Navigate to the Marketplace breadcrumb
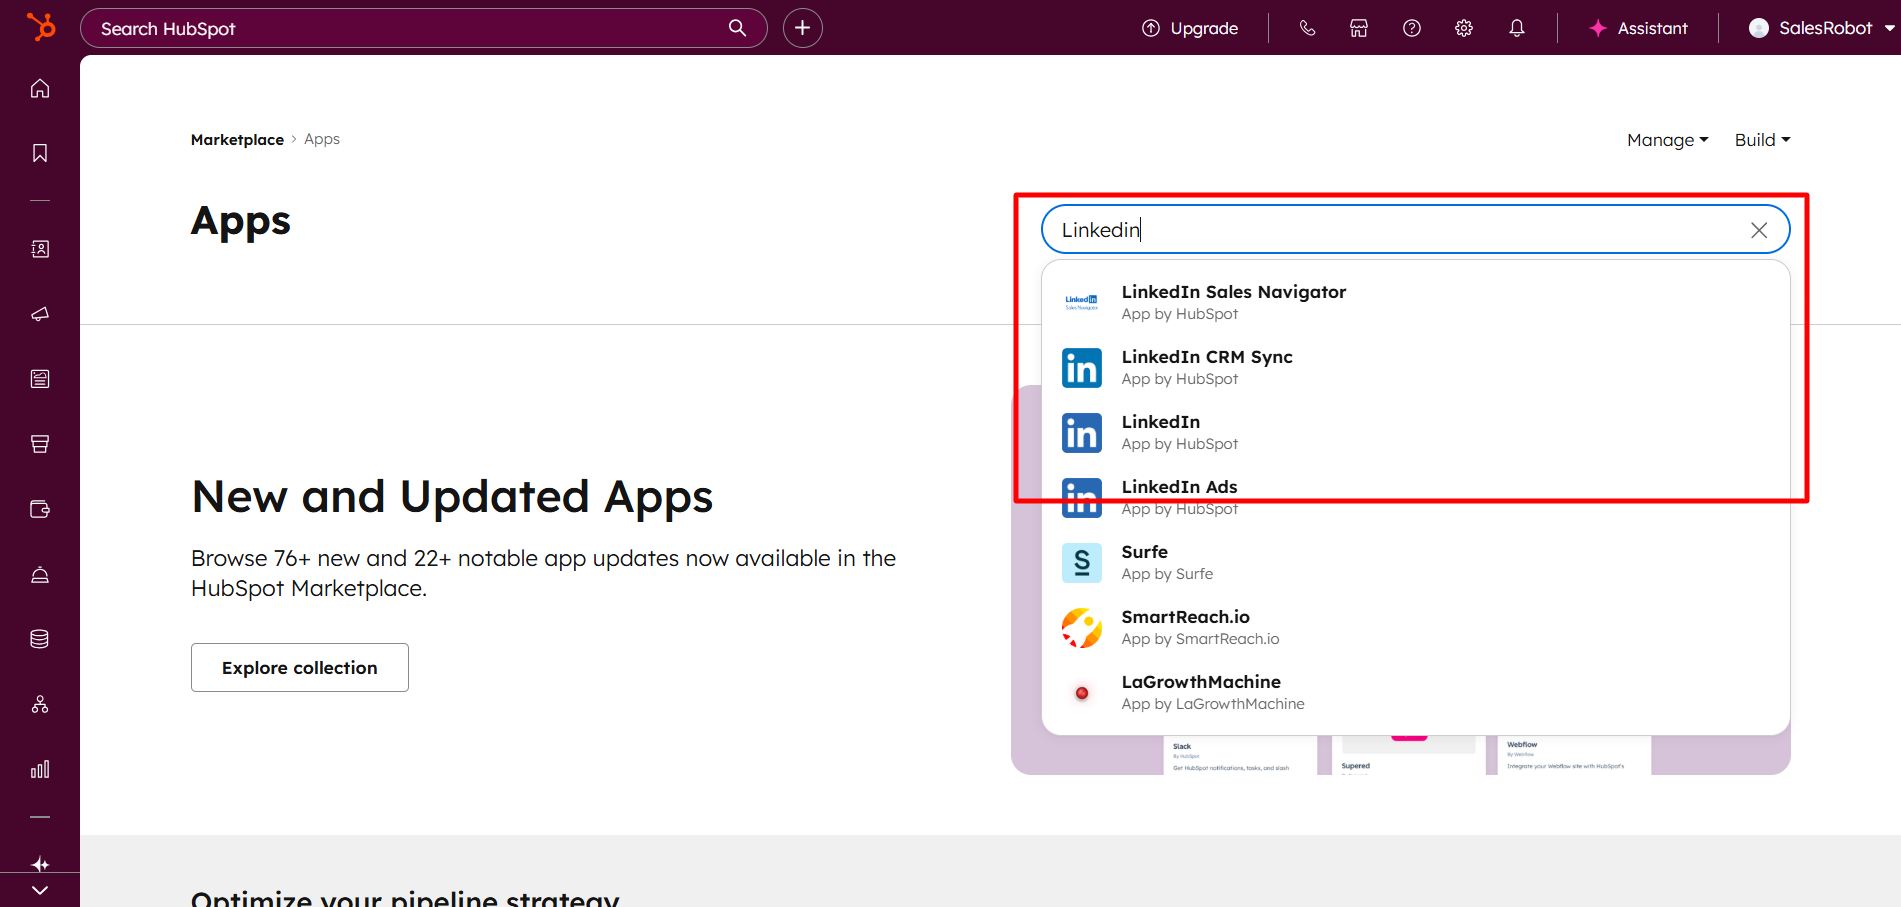 click(x=237, y=139)
